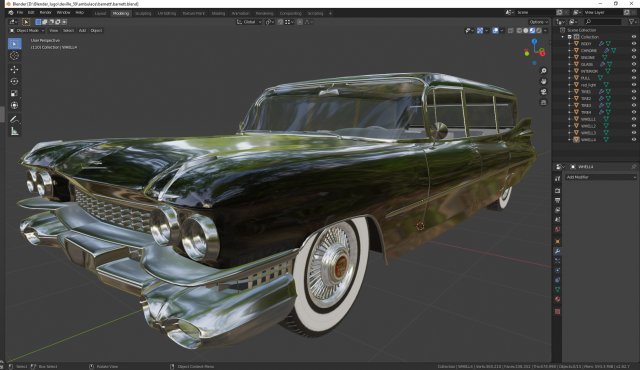Select the WHELL1 object in outliner

(x=588, y=119)
